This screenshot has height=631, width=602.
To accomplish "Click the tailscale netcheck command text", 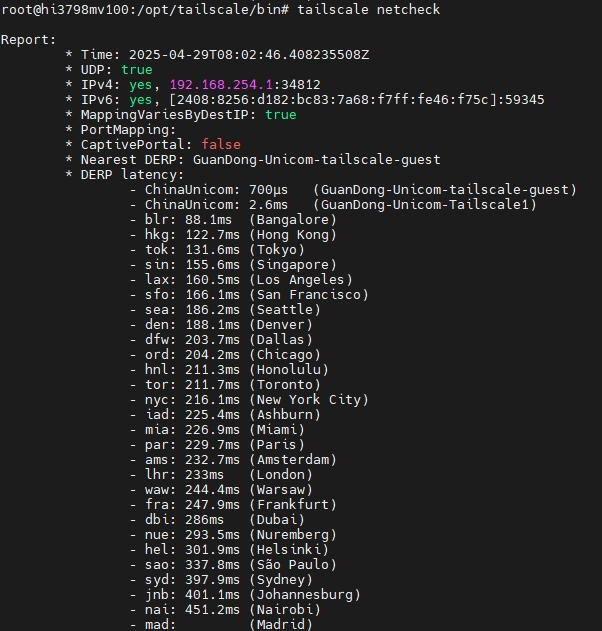I will pyautogui.click(x=369, y=9).
